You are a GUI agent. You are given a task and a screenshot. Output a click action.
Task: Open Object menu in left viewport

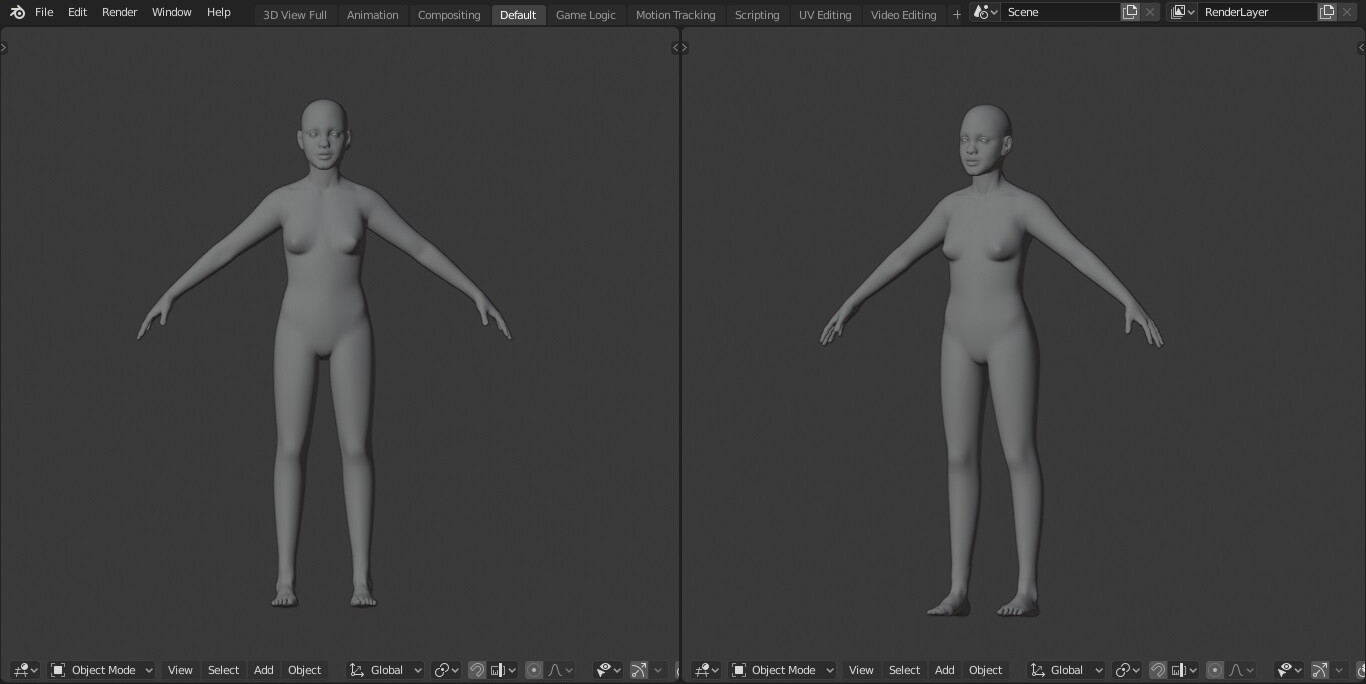[x=304, y=670]
